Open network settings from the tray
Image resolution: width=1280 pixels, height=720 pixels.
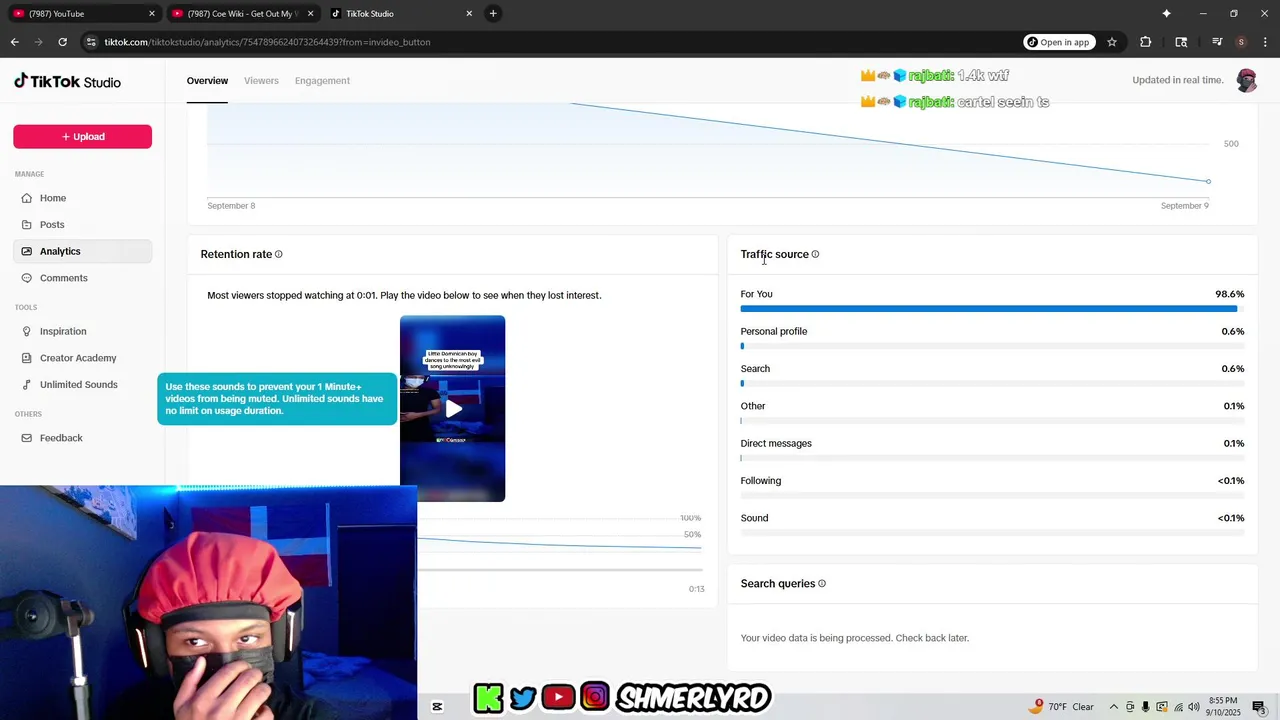pyautogui.click(x=1178, y=707)
